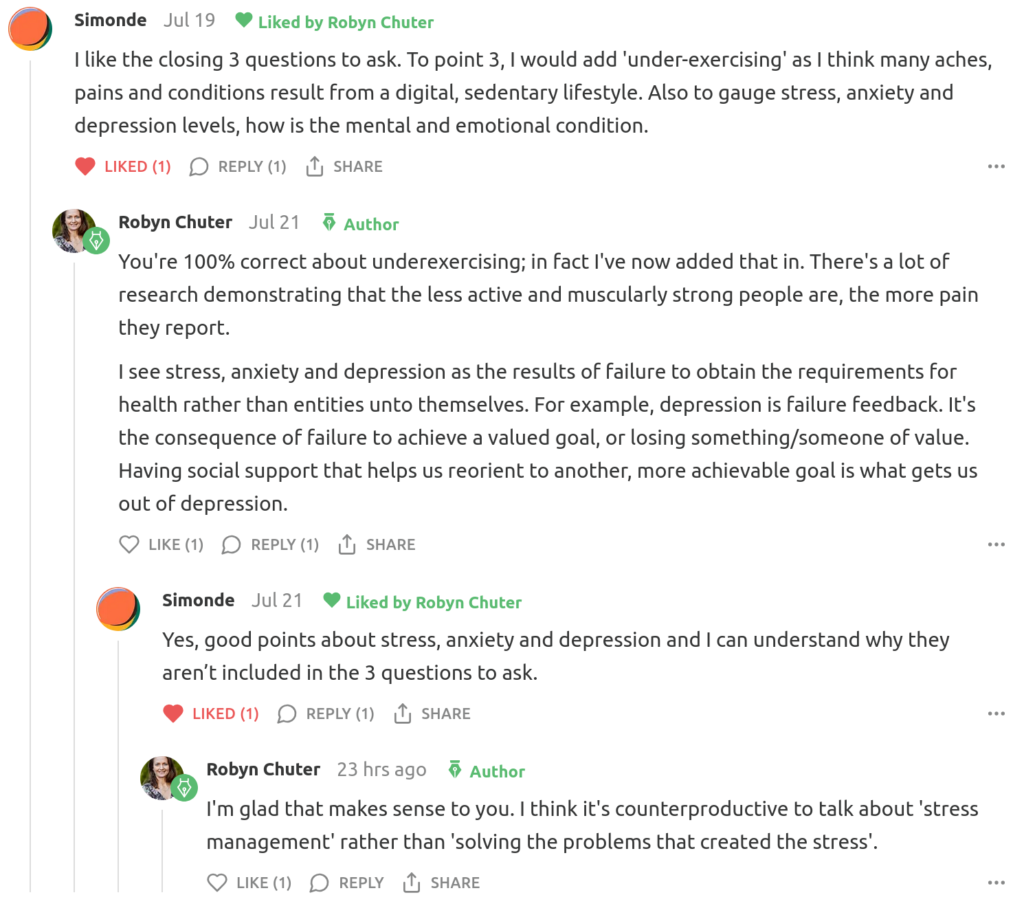Open ellipsis menu on Robyn's underexercising reply

point(996,545)
